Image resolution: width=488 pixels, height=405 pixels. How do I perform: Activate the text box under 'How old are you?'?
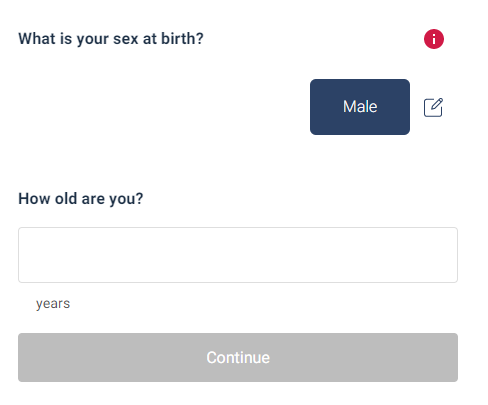point(238,255)
